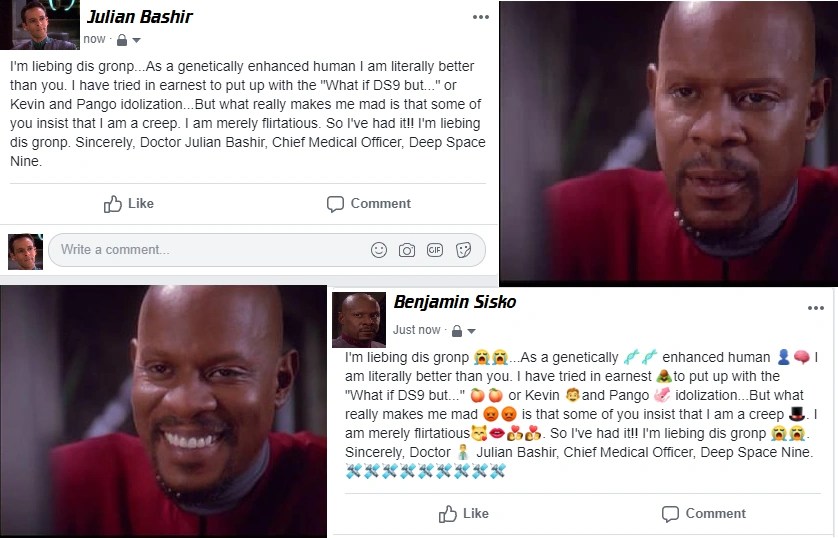The height and width of the screenshot is (538, 838).
Task: Click Julian Bashir's profile picture thumbnail
Action: 40,25
